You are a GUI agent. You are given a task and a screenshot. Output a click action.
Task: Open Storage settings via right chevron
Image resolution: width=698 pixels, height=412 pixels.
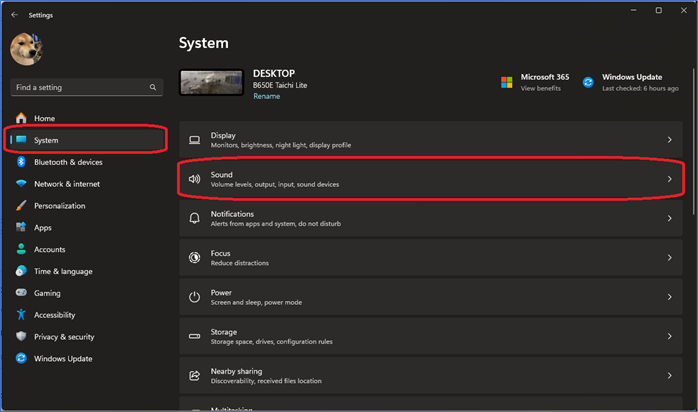coord(669,336)
